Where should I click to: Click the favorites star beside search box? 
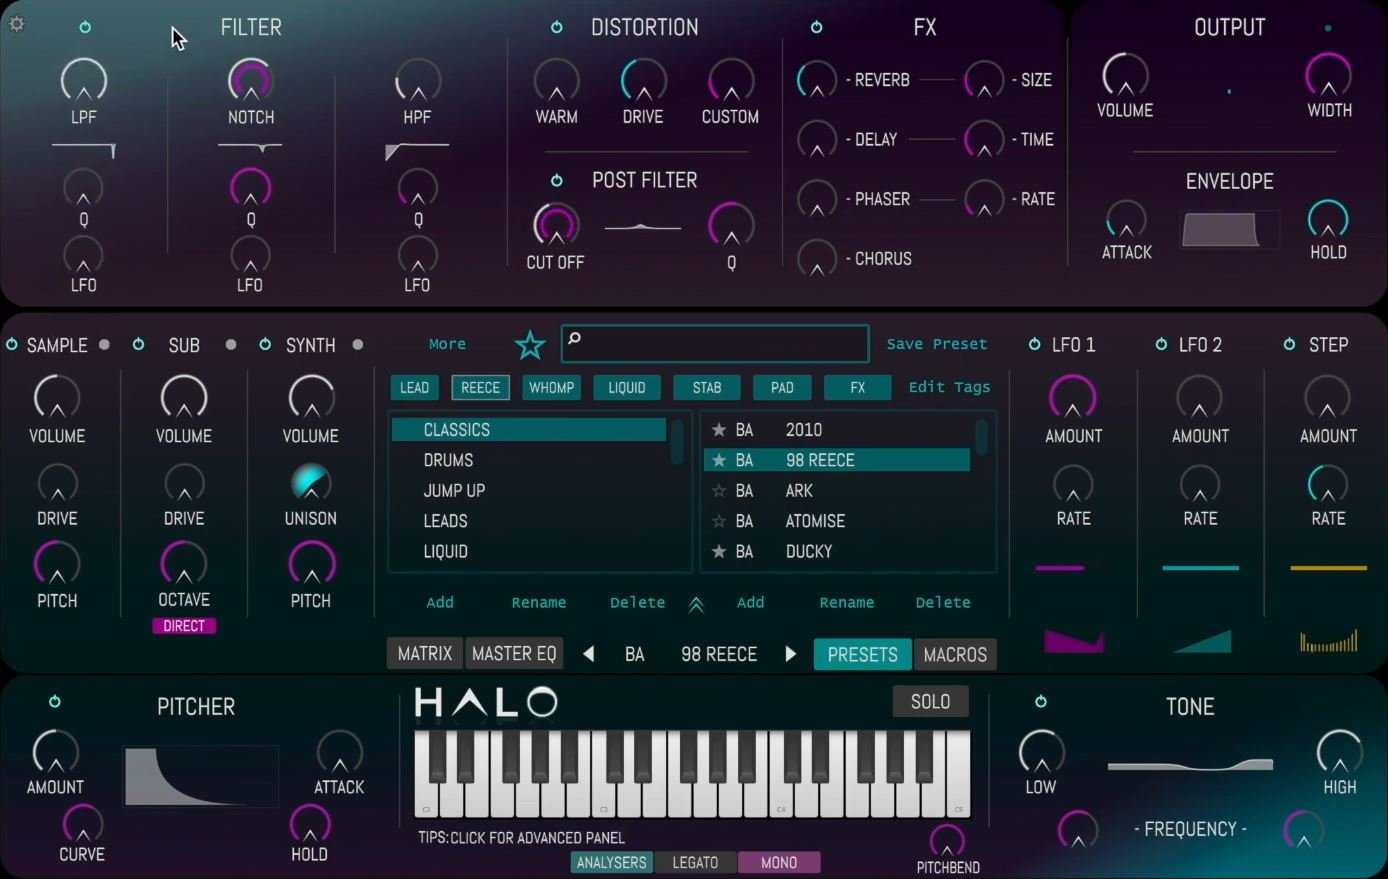[530, 345]
